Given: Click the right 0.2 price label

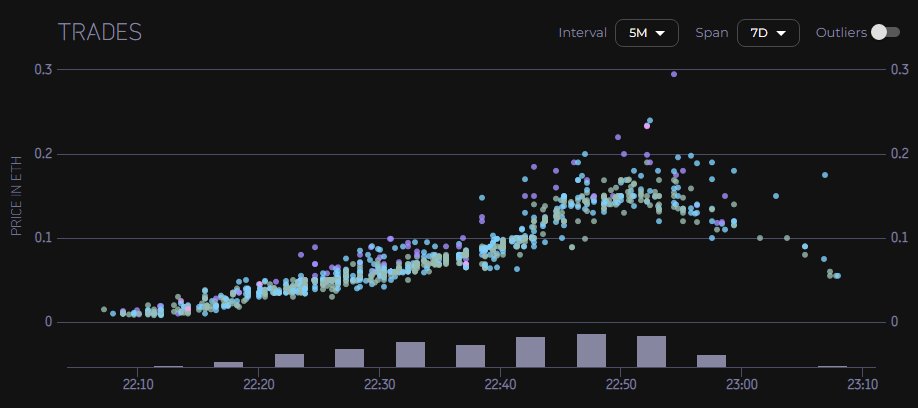Looking at the screenshot, I should pyautogui.click(x=898, y=154).
